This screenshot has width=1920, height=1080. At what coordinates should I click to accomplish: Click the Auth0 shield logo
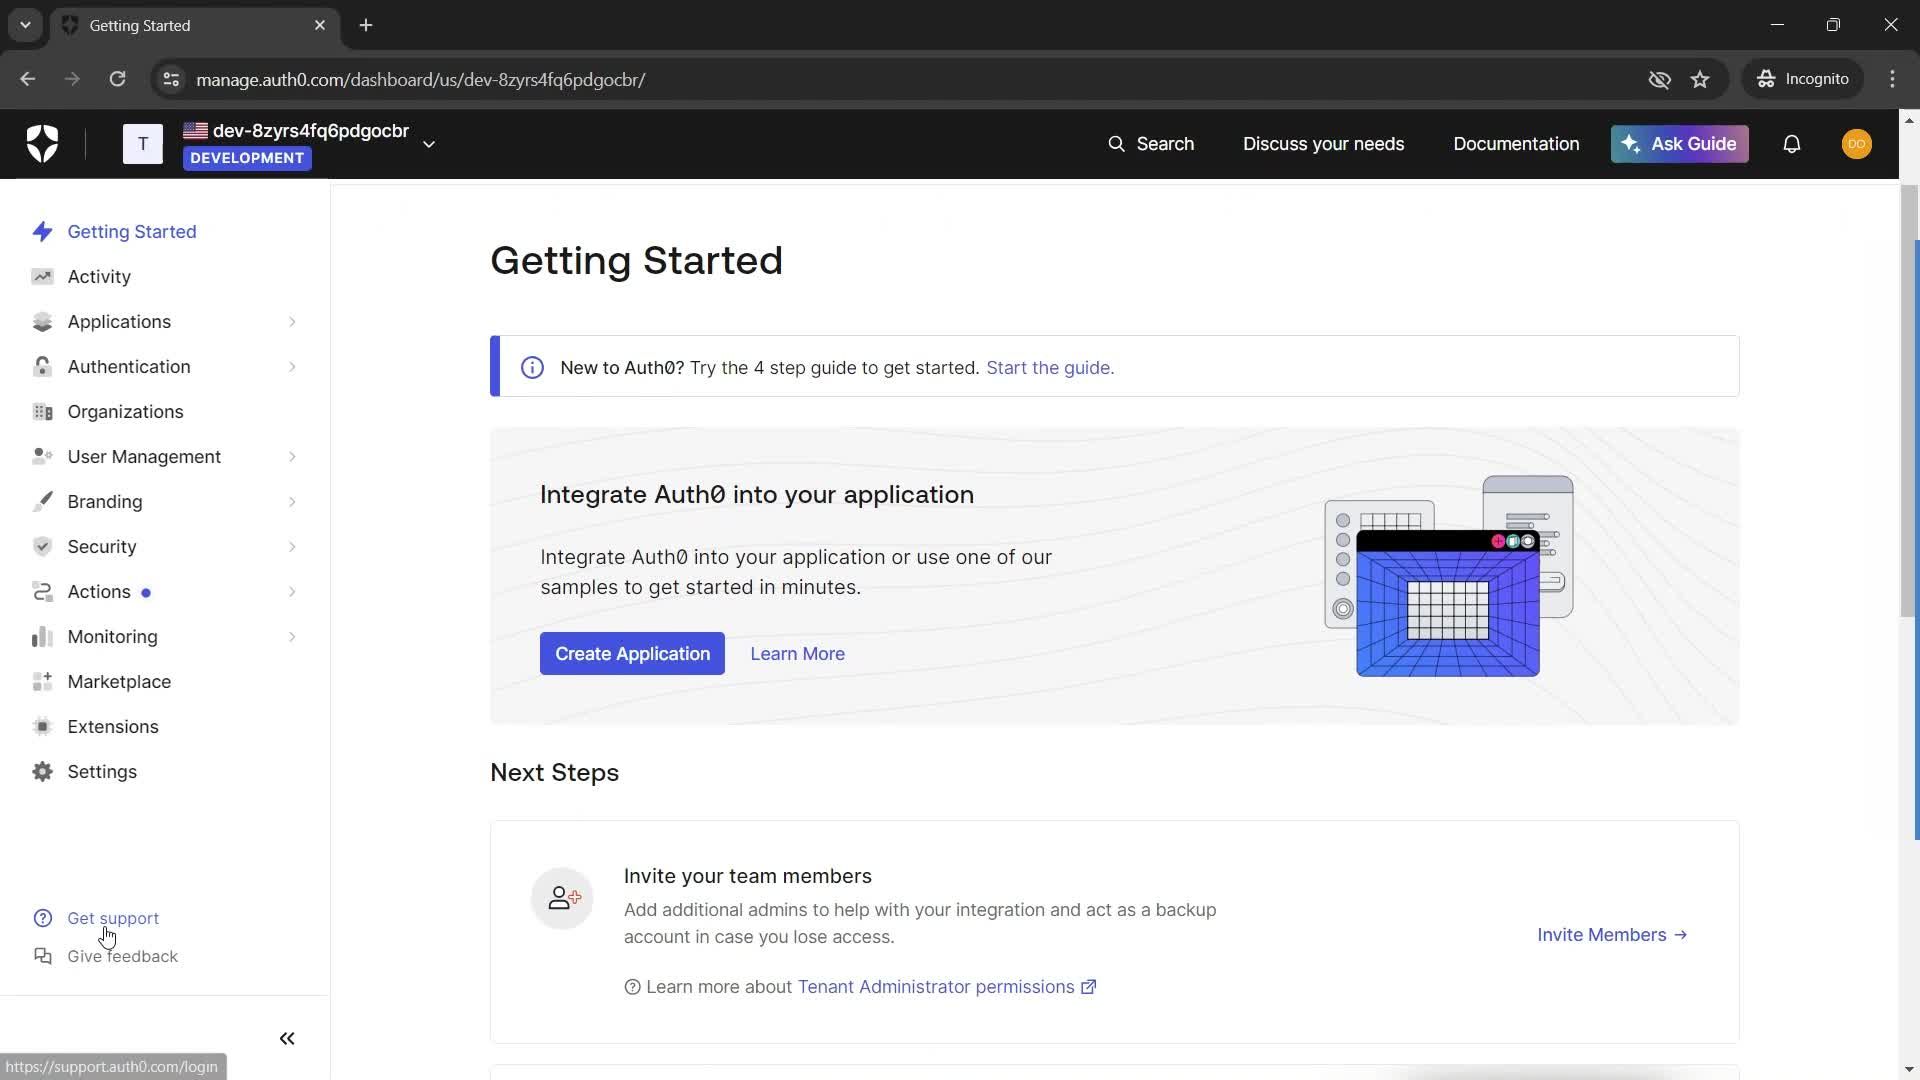click(x=42, y=144)
